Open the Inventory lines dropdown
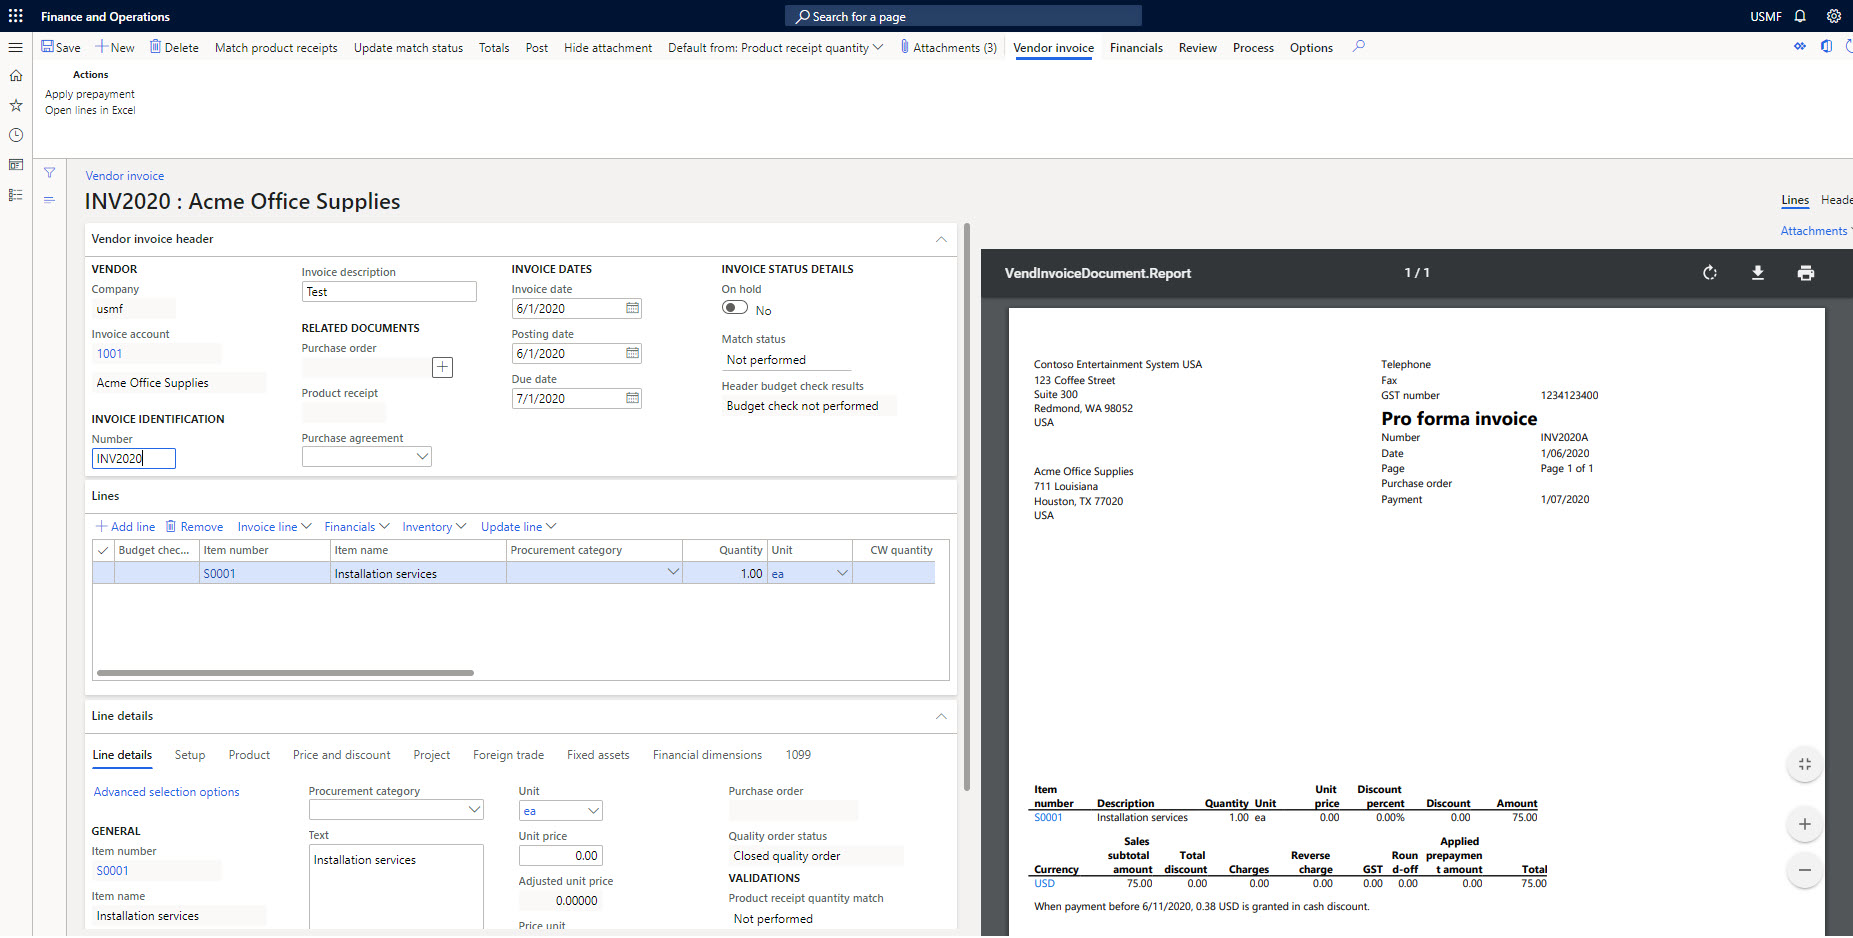The height and width of the screenshot is (938, 1853). coord(434,527)
